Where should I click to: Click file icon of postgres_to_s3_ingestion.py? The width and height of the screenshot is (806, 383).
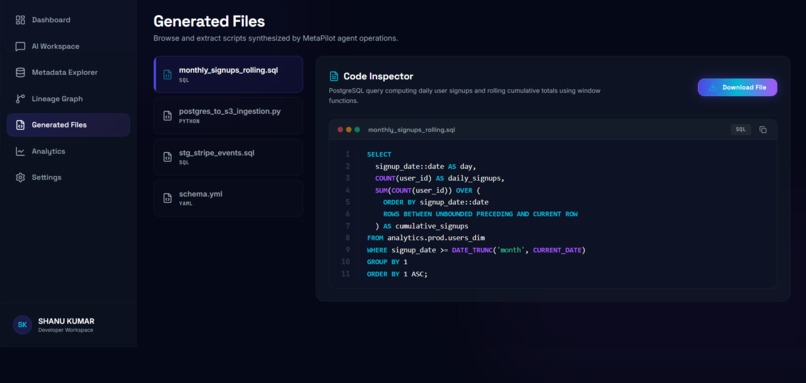click(x=167, y=116)
